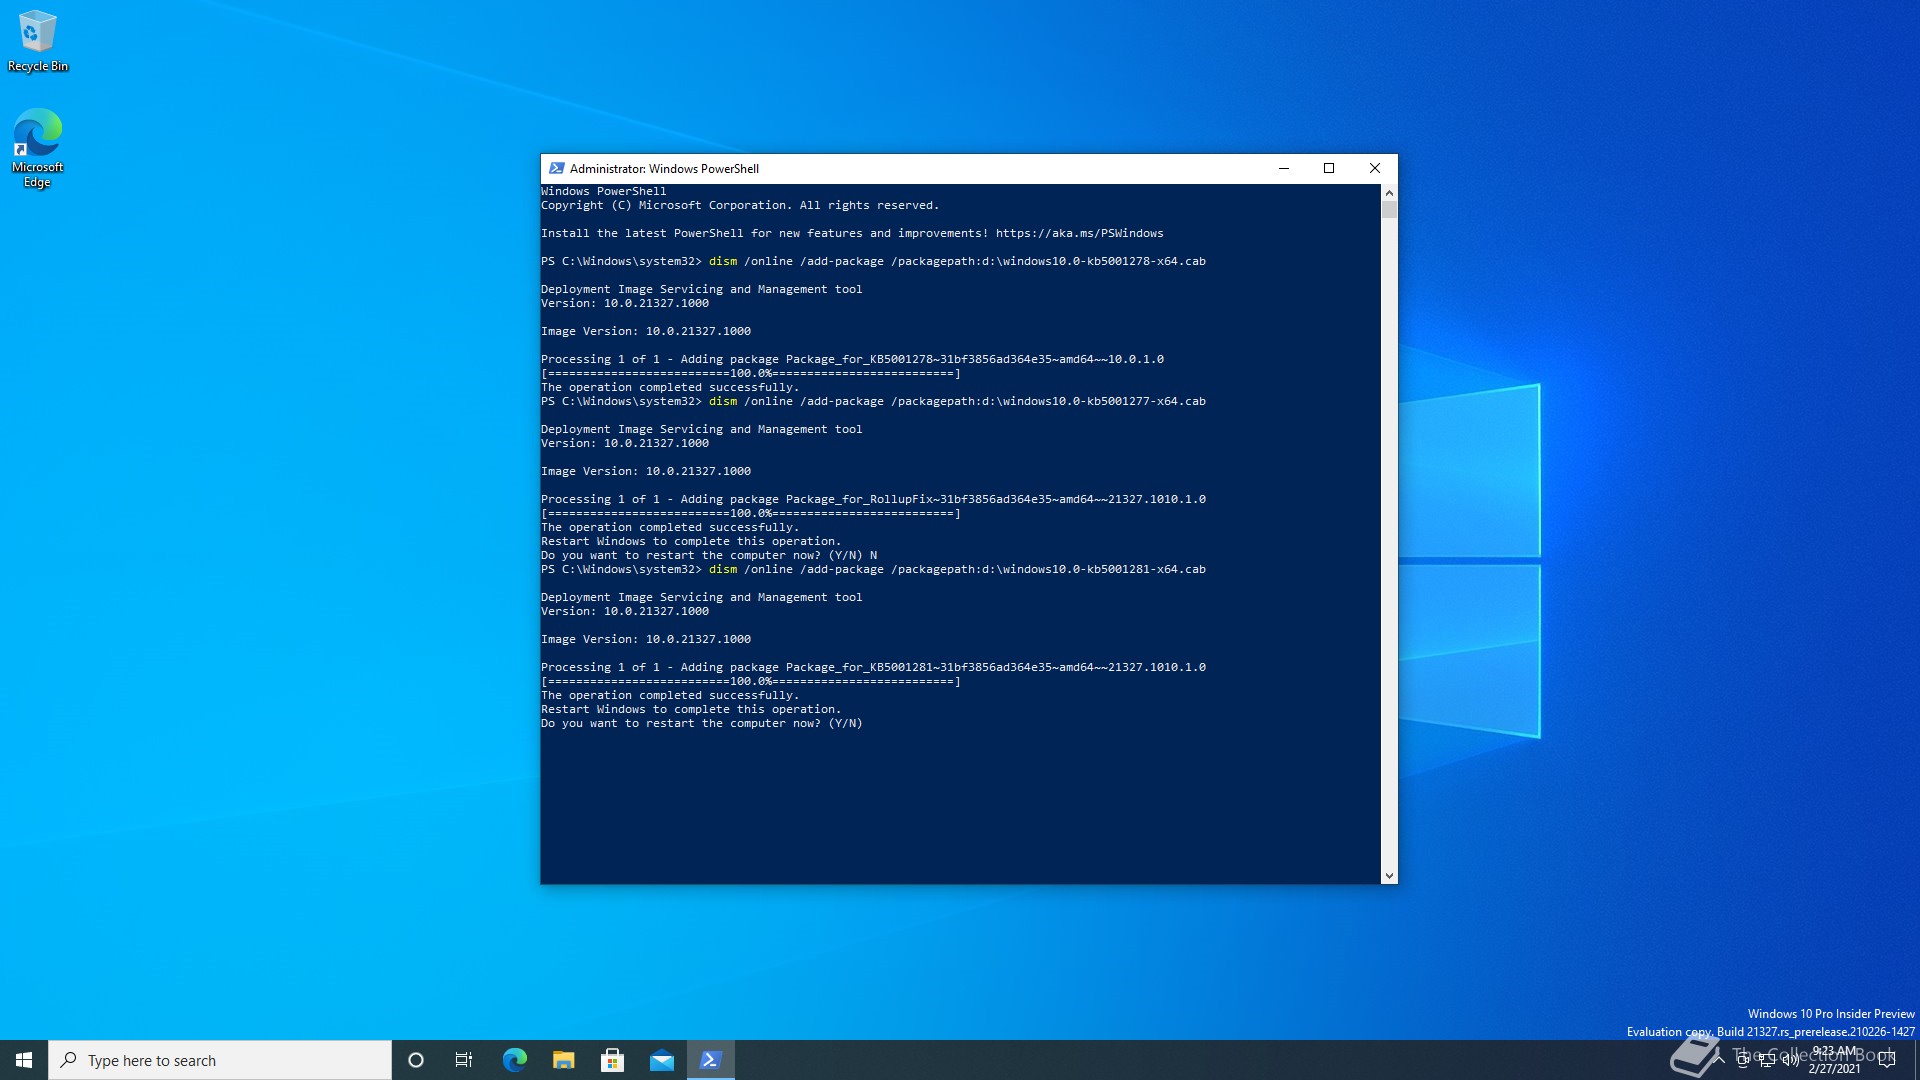Click the Package_for_KB5001278 processing line
This screenshot has width=1920, height=1080.
(852, 359)
